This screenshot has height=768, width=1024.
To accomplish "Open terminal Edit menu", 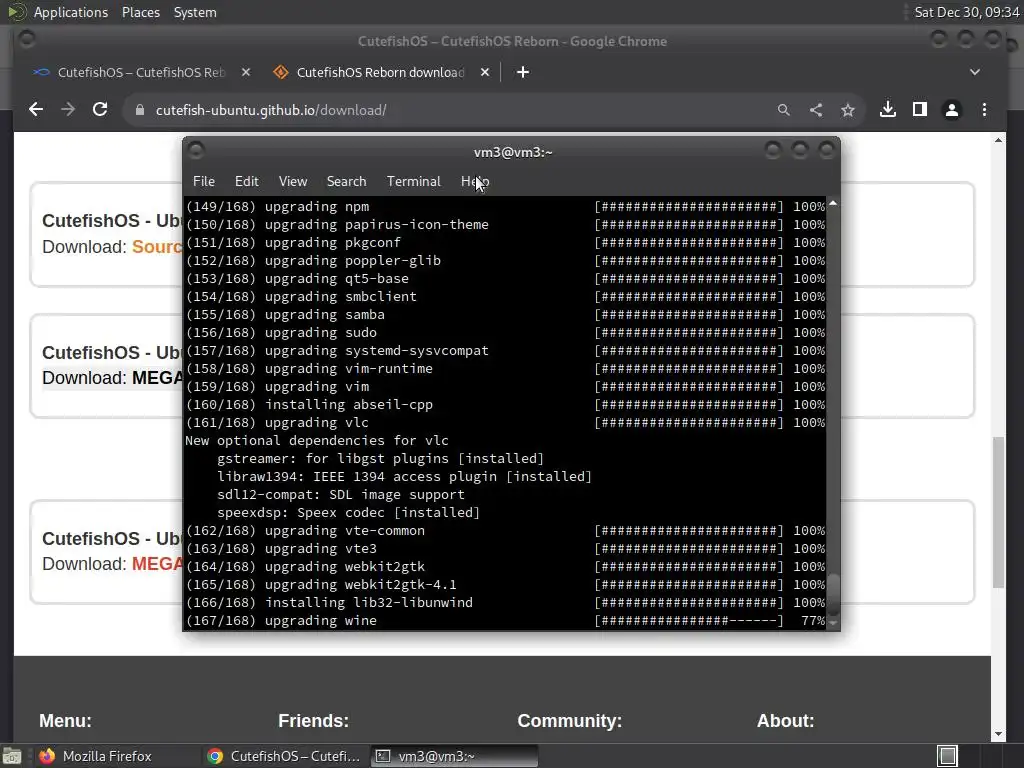I will 246,182.
